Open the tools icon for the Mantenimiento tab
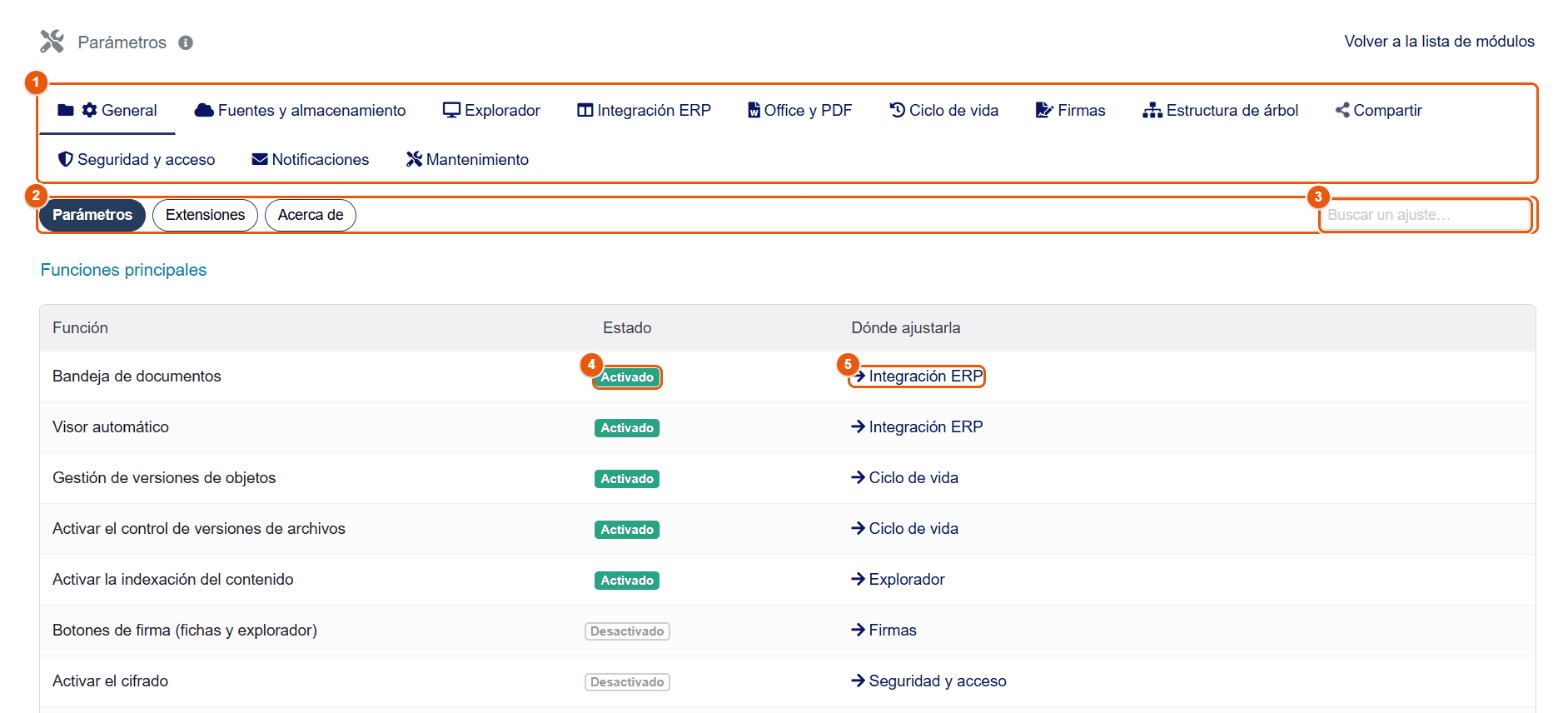This screenshot has height=713, width=1568. click(x=415, y=159)
